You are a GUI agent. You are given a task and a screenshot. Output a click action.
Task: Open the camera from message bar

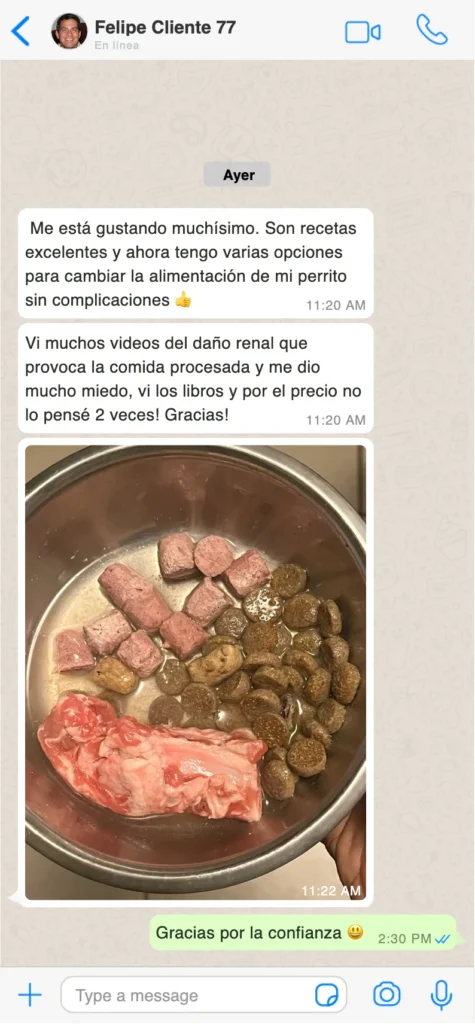[x=387, y=995]
